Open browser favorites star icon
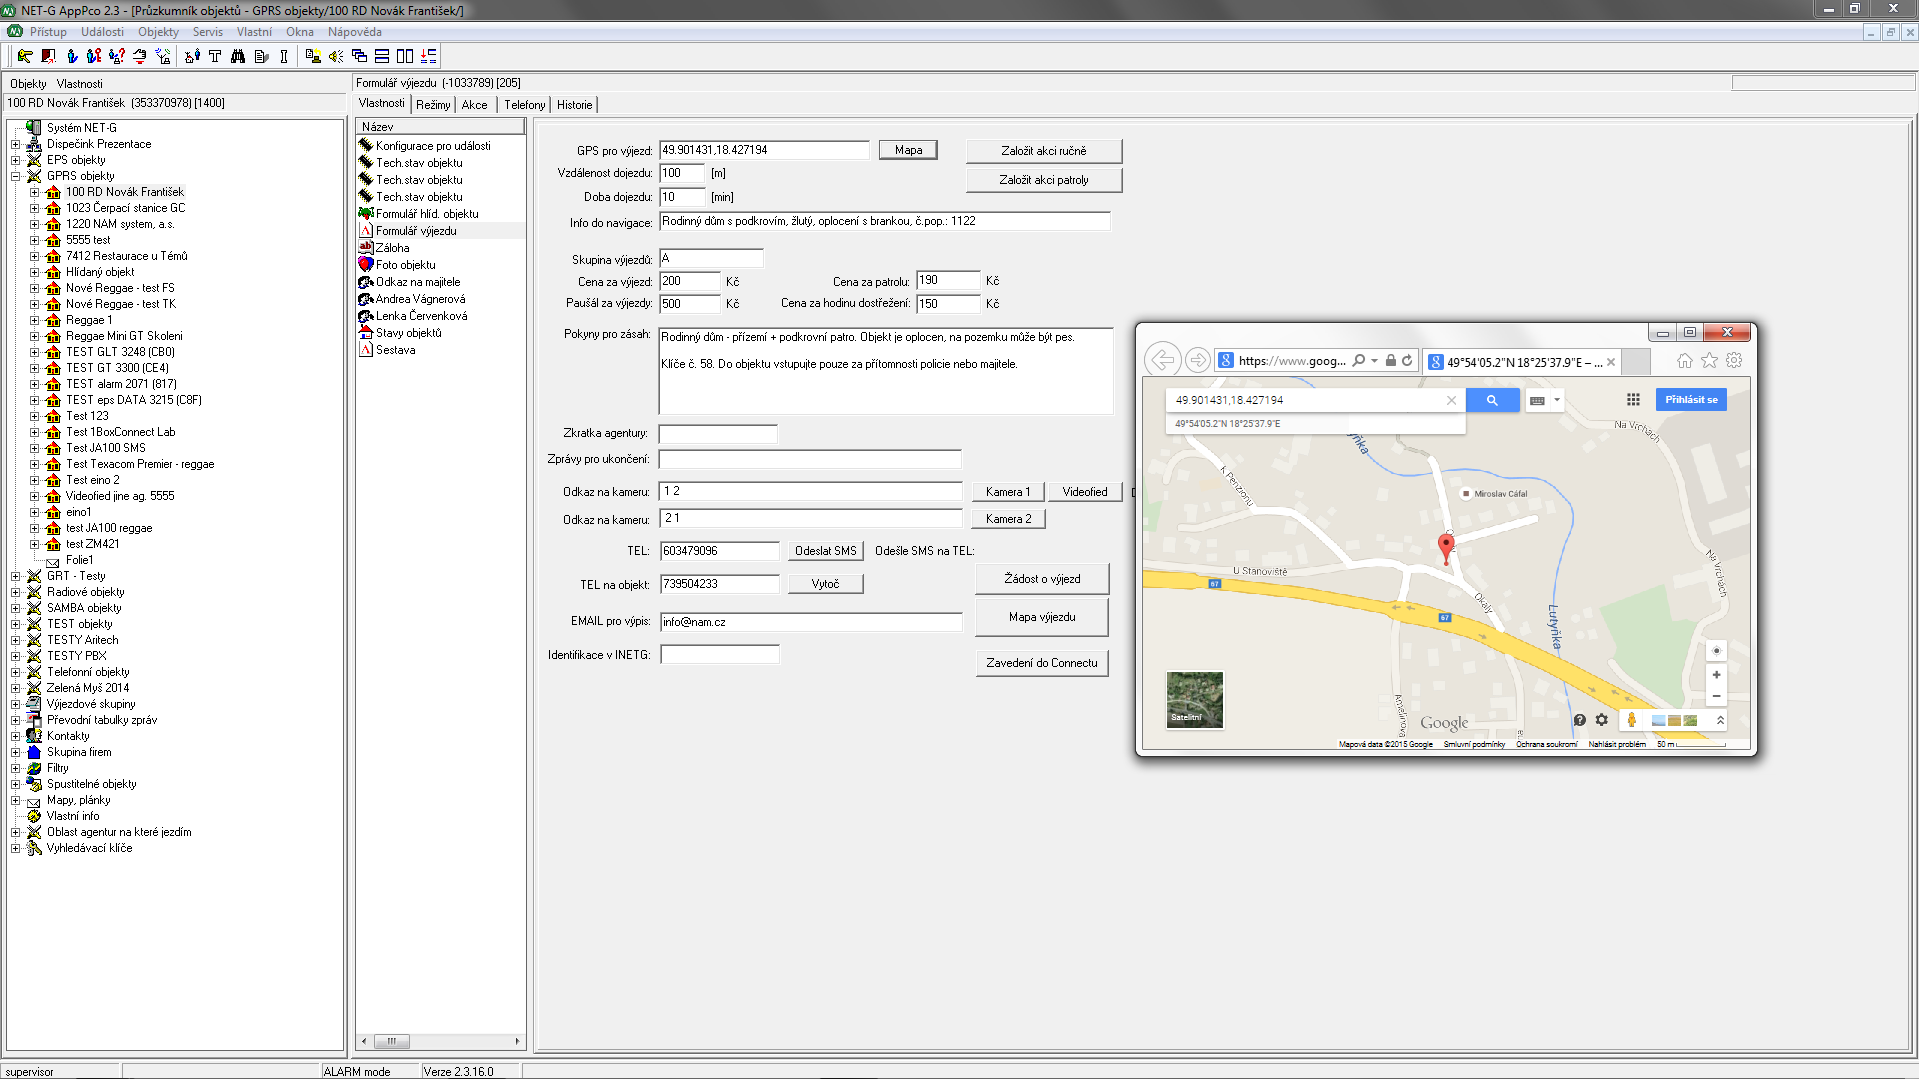 [x=1710, y=361]
